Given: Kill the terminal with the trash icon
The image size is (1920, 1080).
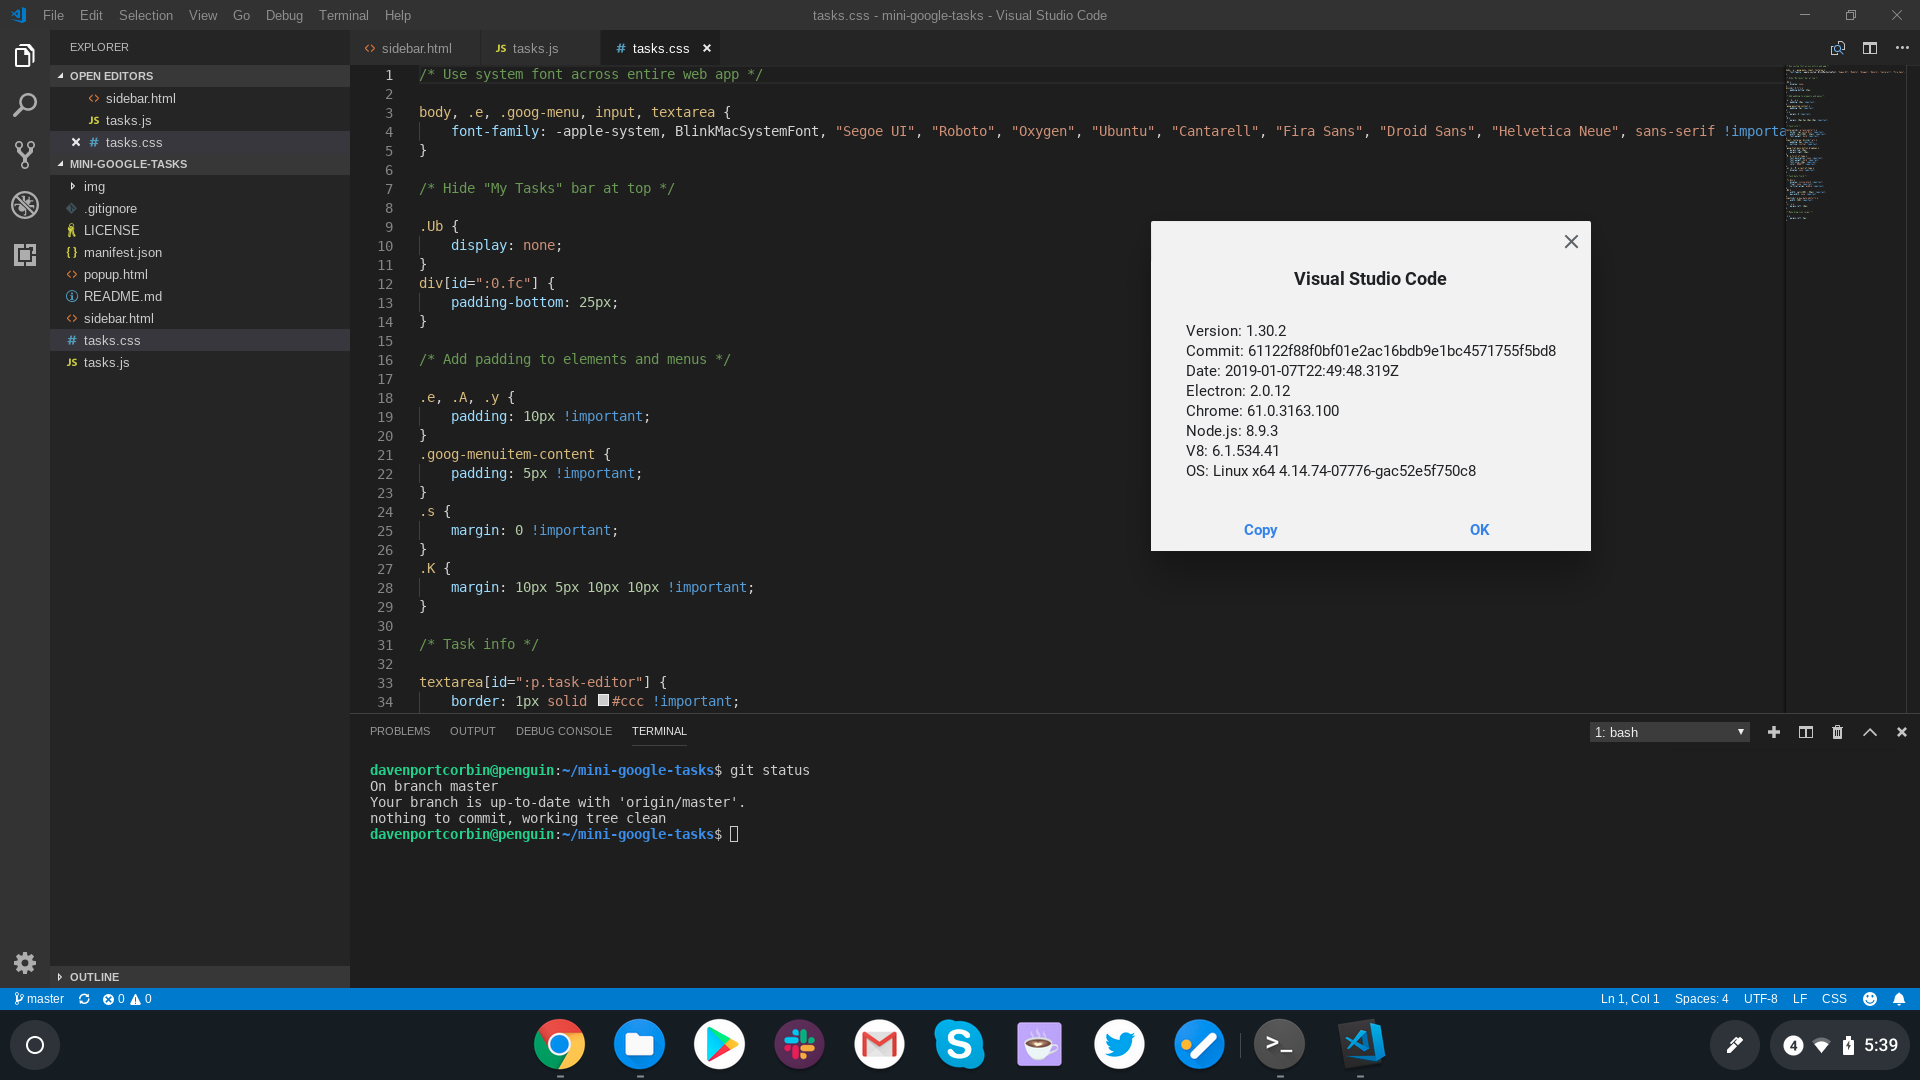Looking at the screenshot, I should [1837, 732].
